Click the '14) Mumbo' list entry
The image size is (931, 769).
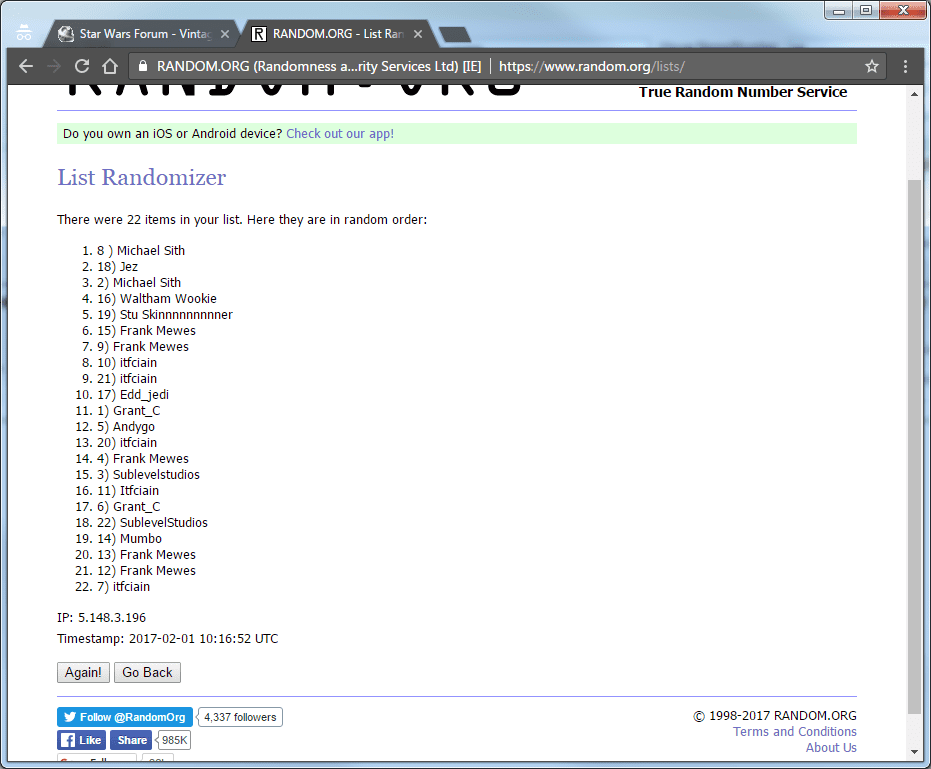(129, 539)
